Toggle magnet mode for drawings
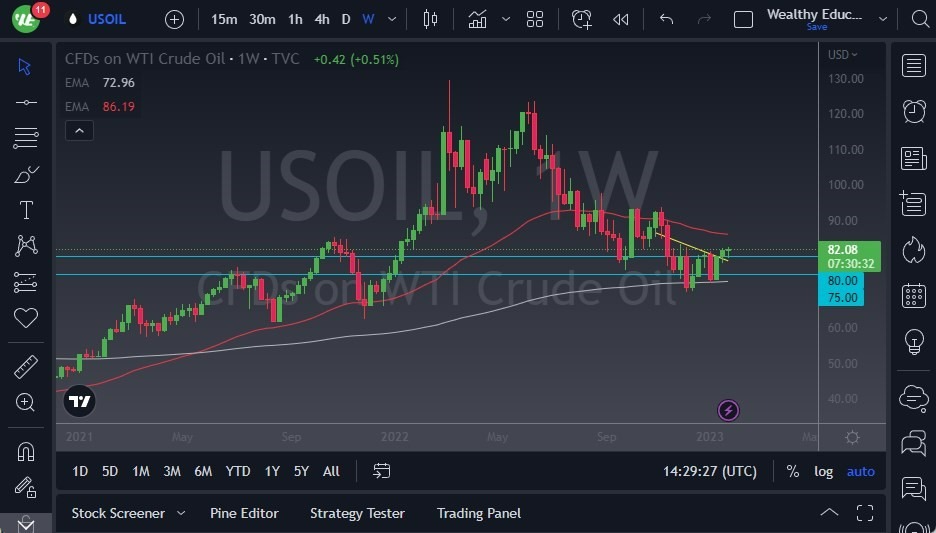The height and width of the screenshot is (533, 936). (26, 452)
